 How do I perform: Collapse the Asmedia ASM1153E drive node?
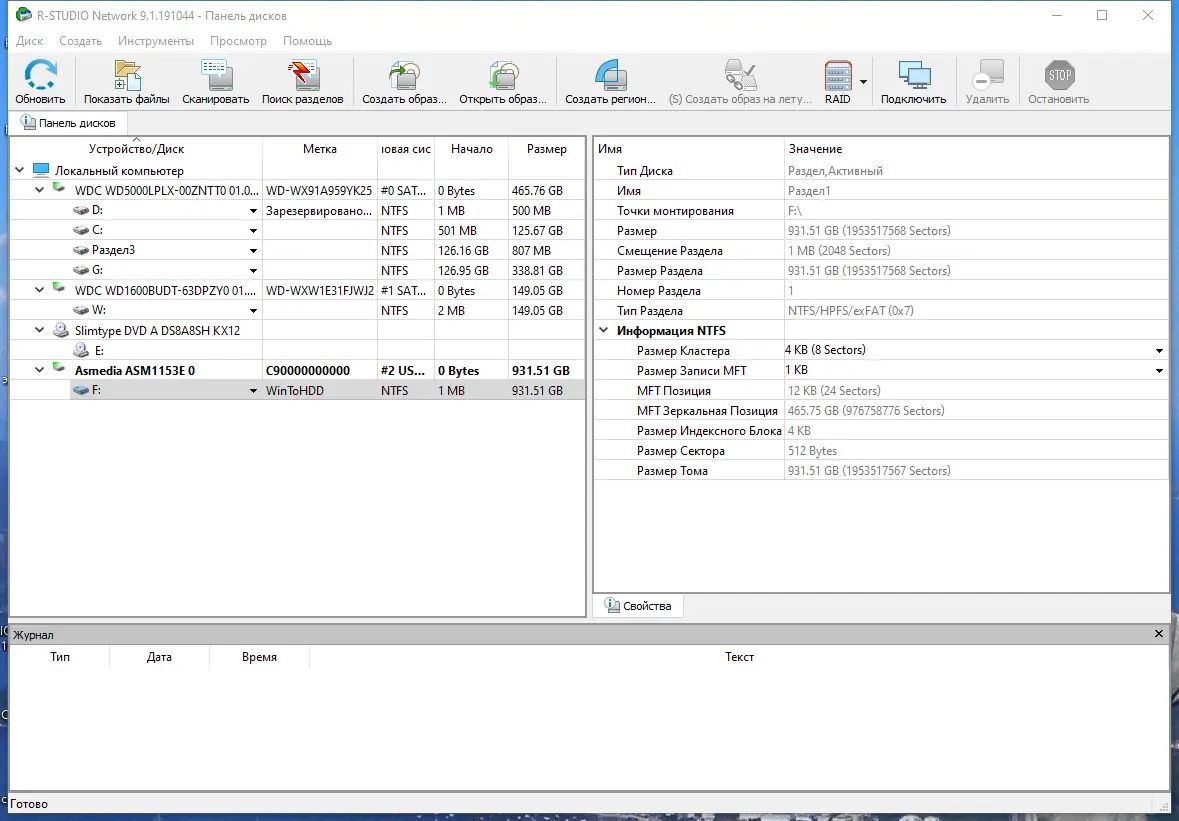(x=39, y=371)
